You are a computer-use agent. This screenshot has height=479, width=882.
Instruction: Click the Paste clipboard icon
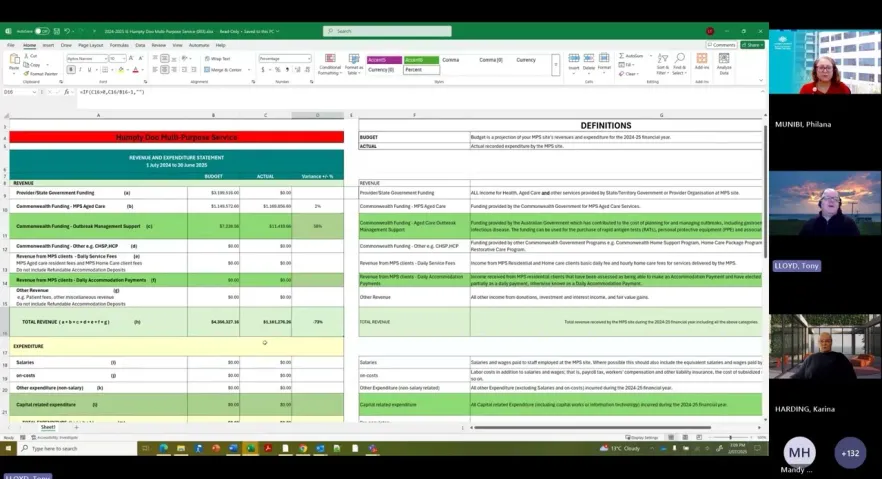click(14, 60)
